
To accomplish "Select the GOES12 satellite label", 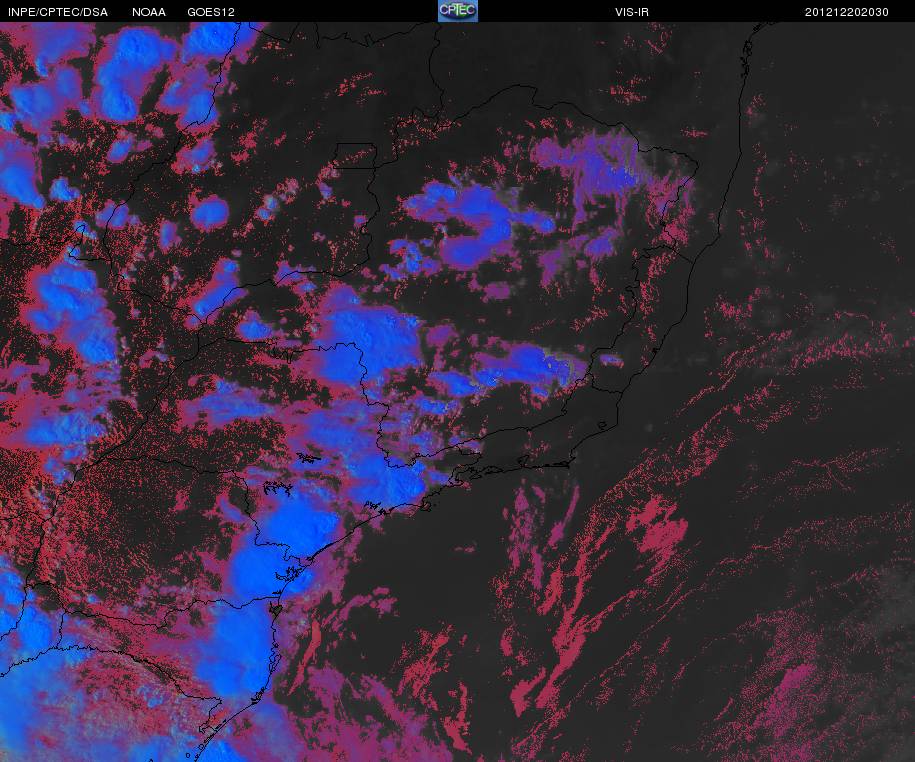I will point(211,12).
